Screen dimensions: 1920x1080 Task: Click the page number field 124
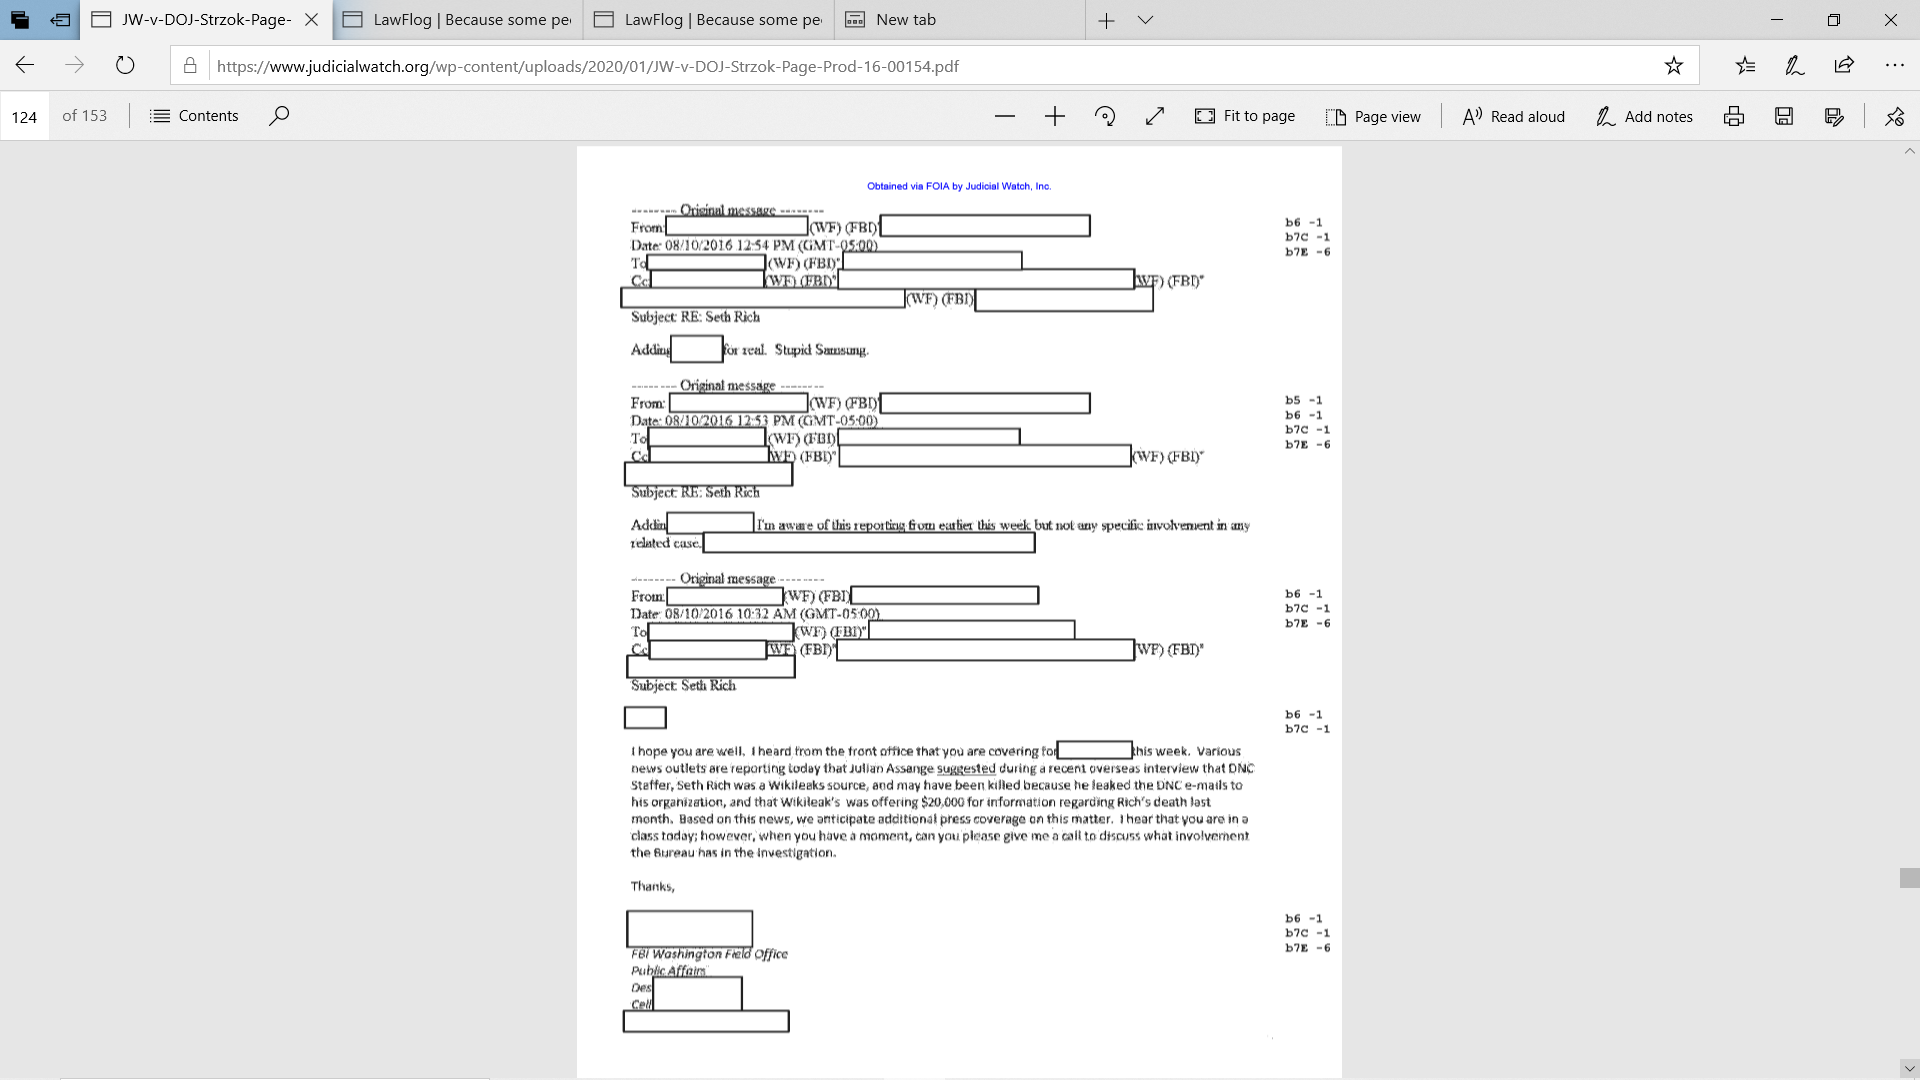point(24,116)
